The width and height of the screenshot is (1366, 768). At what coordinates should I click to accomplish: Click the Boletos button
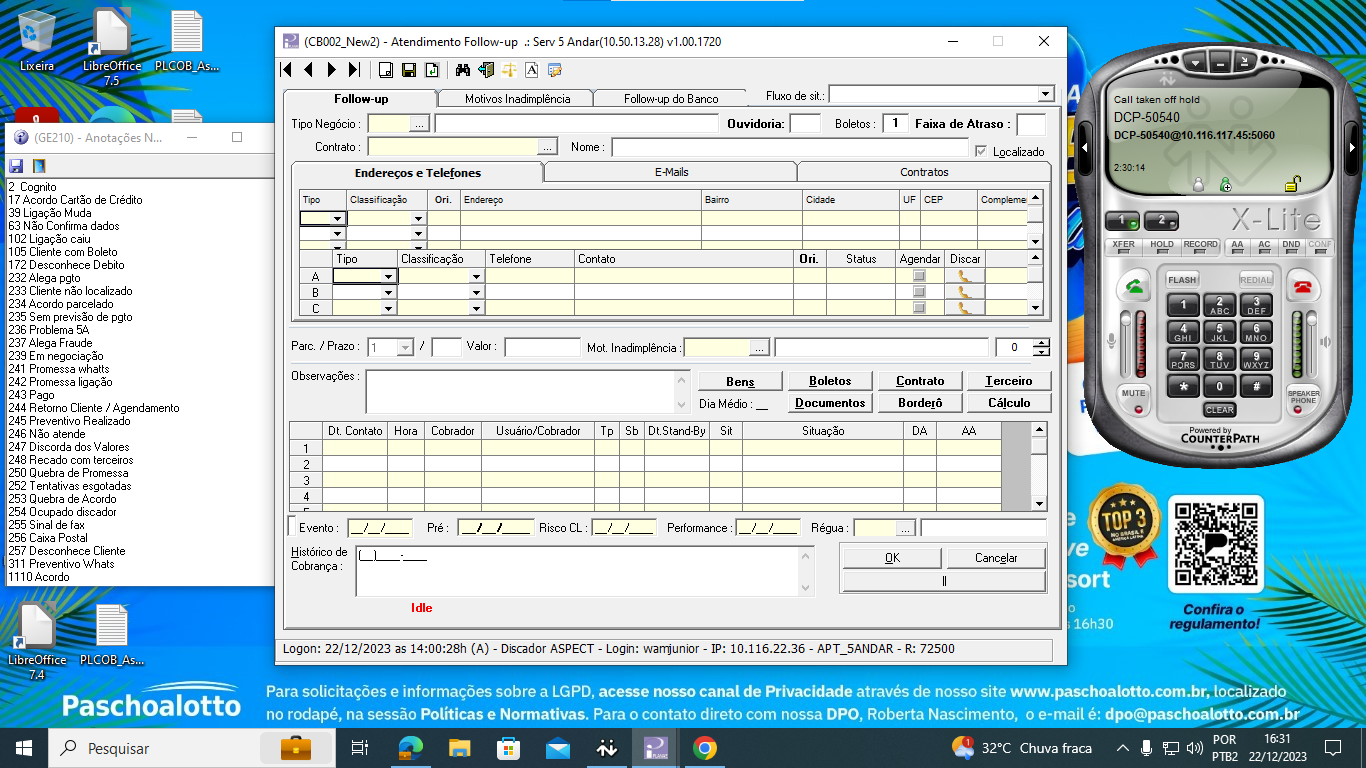click(830, 381)
